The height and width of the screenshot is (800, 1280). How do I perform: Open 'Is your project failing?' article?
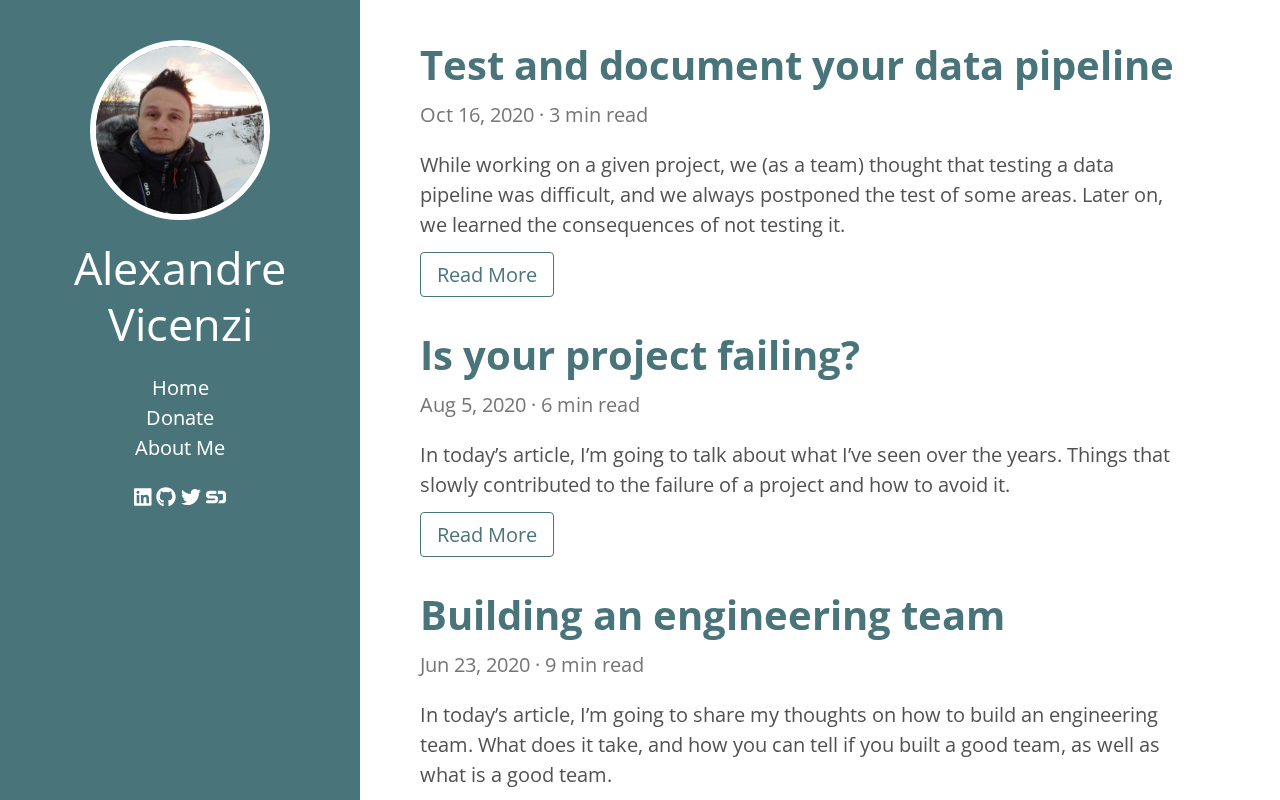point(640,355)
